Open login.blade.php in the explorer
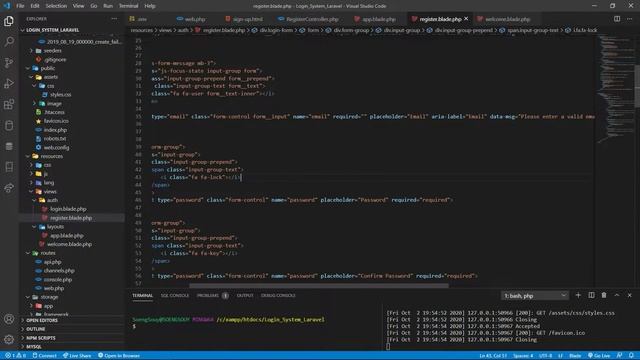The width and height of the screenshot is (640, 360). [x=68, y=209]
